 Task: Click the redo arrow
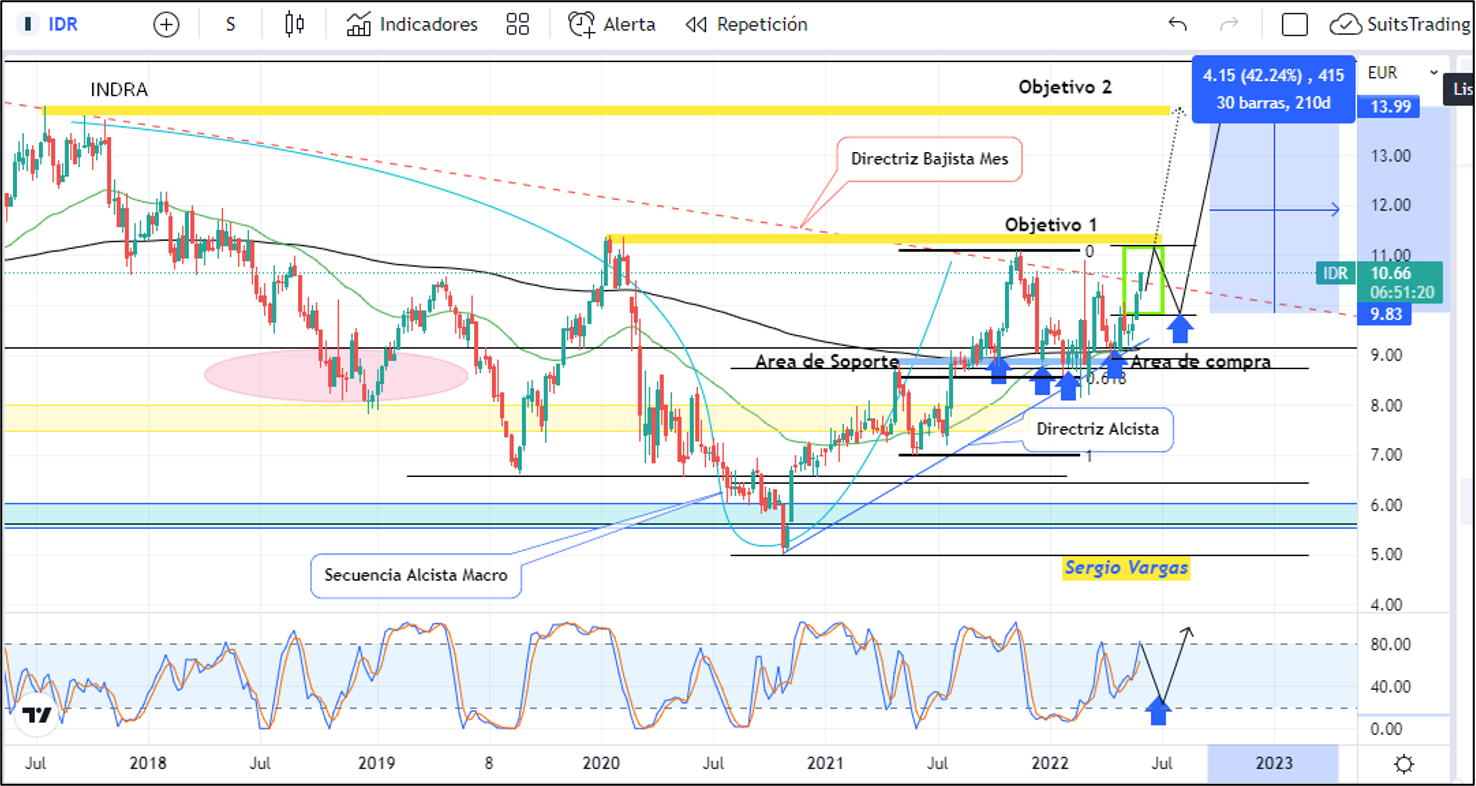[x=1229, y=25]
